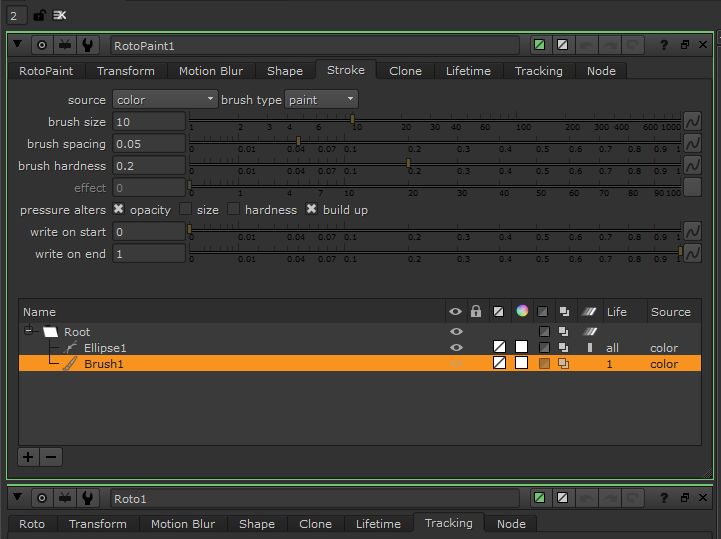Image resolution: width=721 pixels, height=539 pixels.
Task: Toggle Ellipse1 visibility eye
Action: (456, 348)
